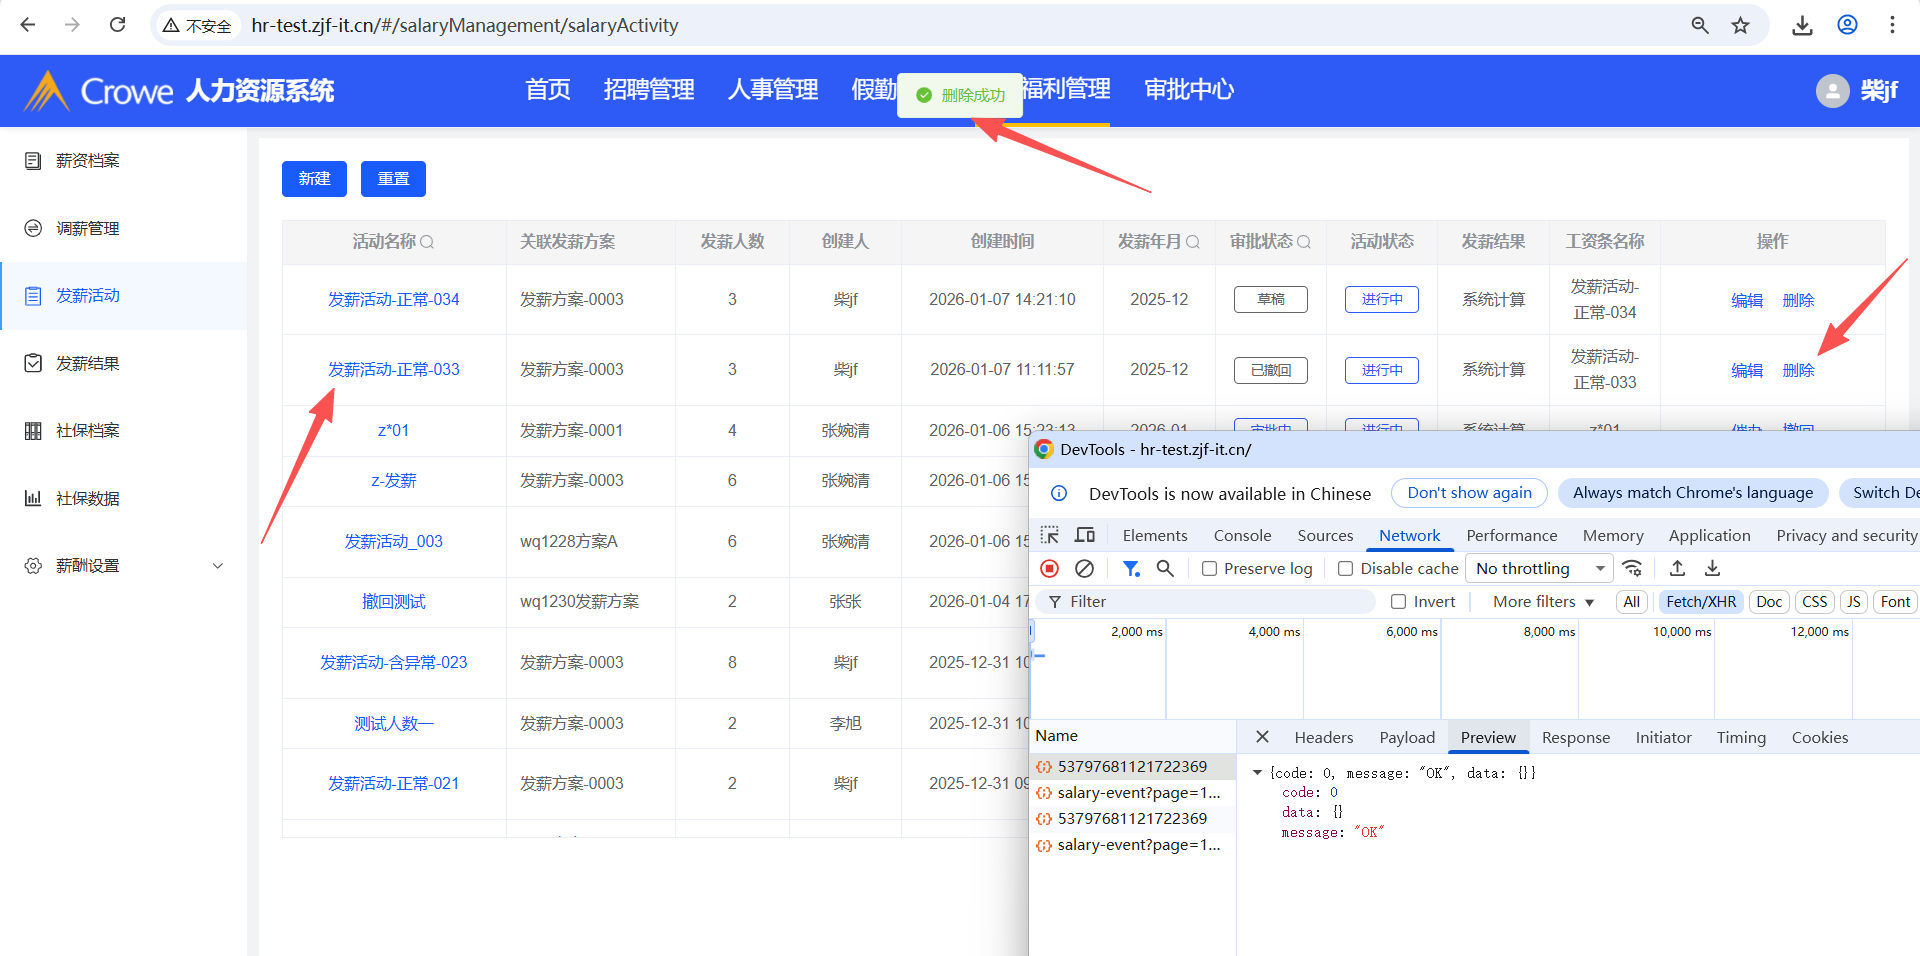Enable the Preserve log checkbox
Screen dimensions: 1920x956
click(x=1210, y=569)
